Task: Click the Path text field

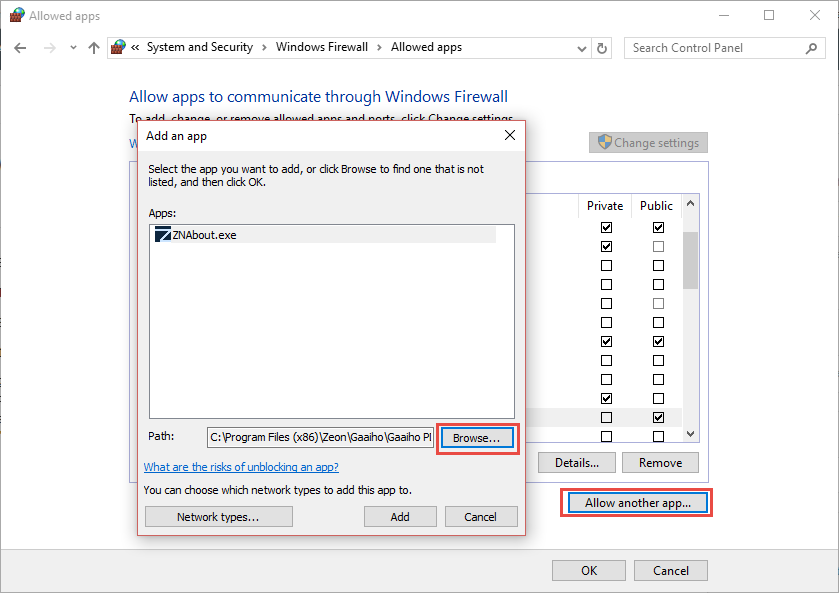Action: coord(320,437)
